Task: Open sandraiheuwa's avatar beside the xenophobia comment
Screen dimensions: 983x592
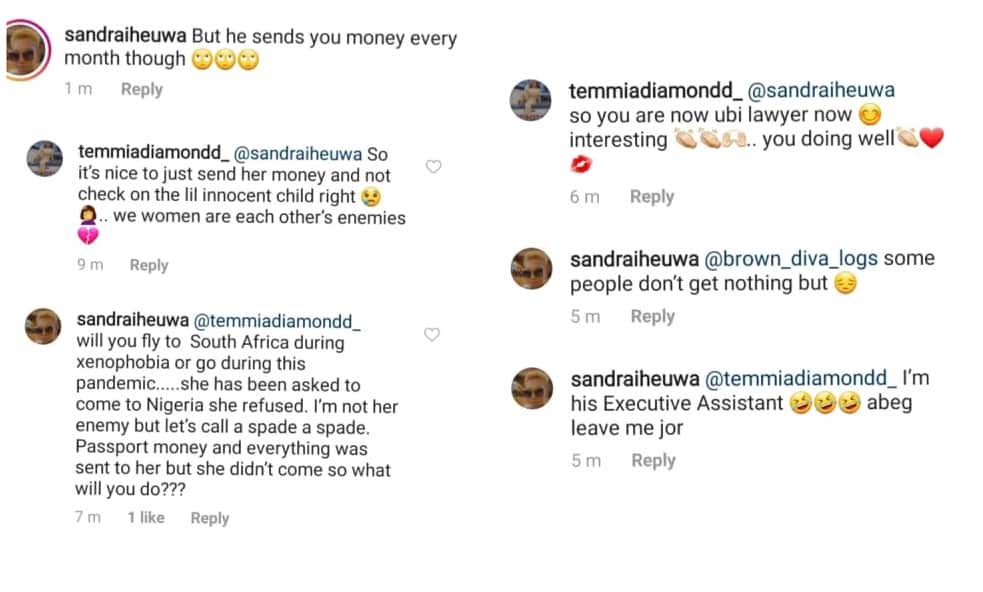Action: coord(44,327)
